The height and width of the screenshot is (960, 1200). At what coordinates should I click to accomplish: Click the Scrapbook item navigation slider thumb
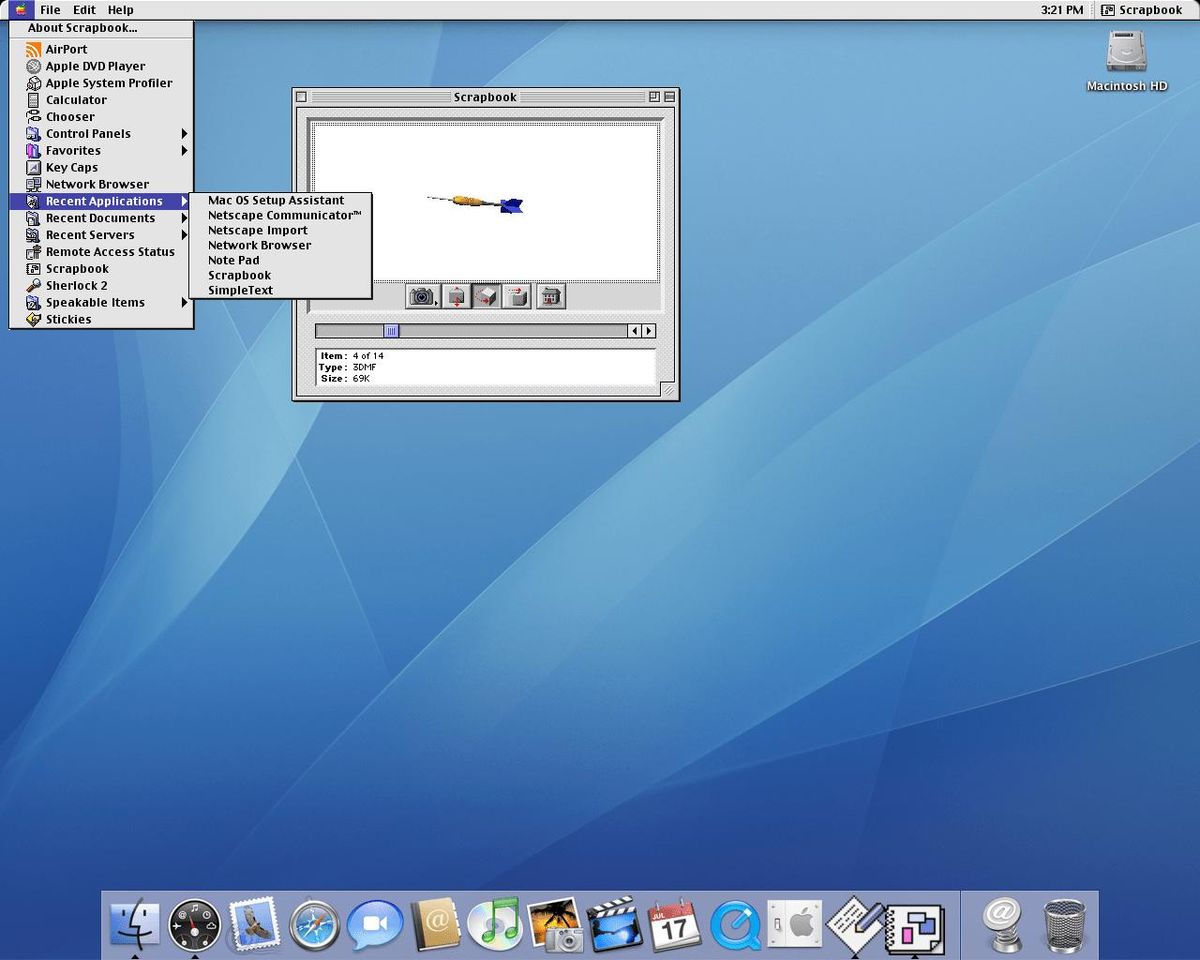pyautogui.click(x=390, y=330)
